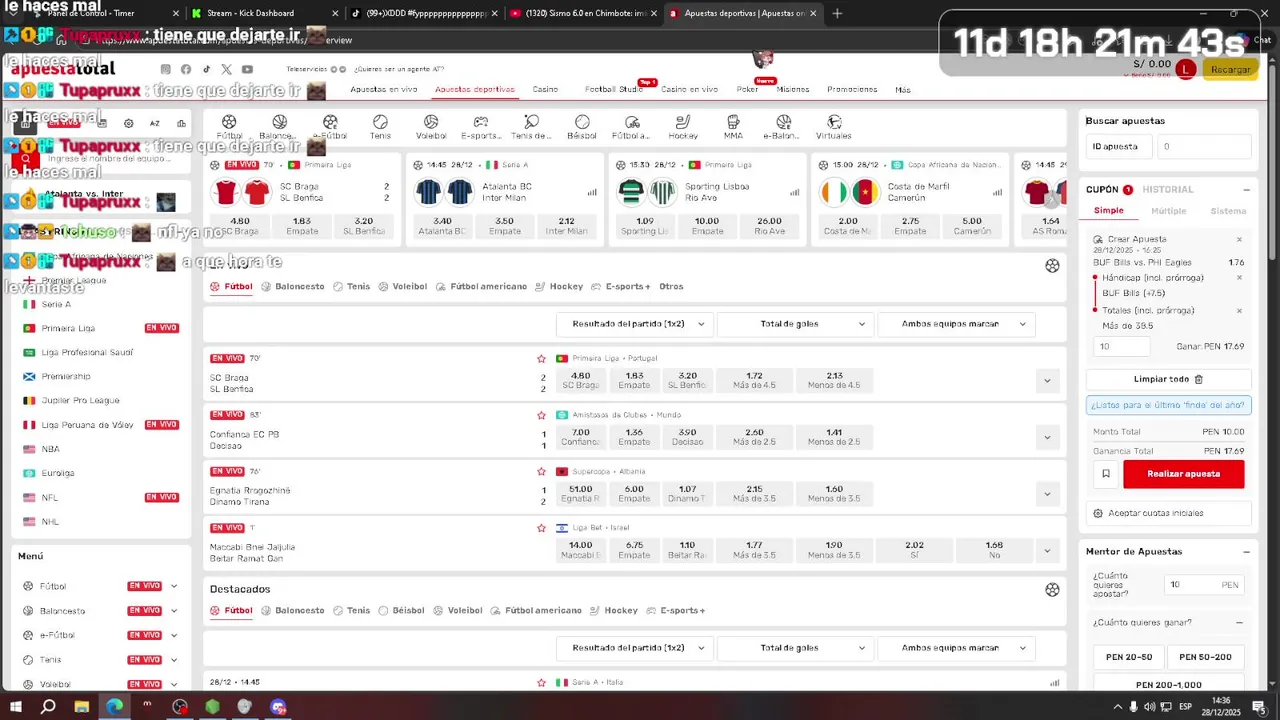Bet on SC Braga odds 4.80 in list
This screenshot has height=720, width=1280.
pos(580,380)
